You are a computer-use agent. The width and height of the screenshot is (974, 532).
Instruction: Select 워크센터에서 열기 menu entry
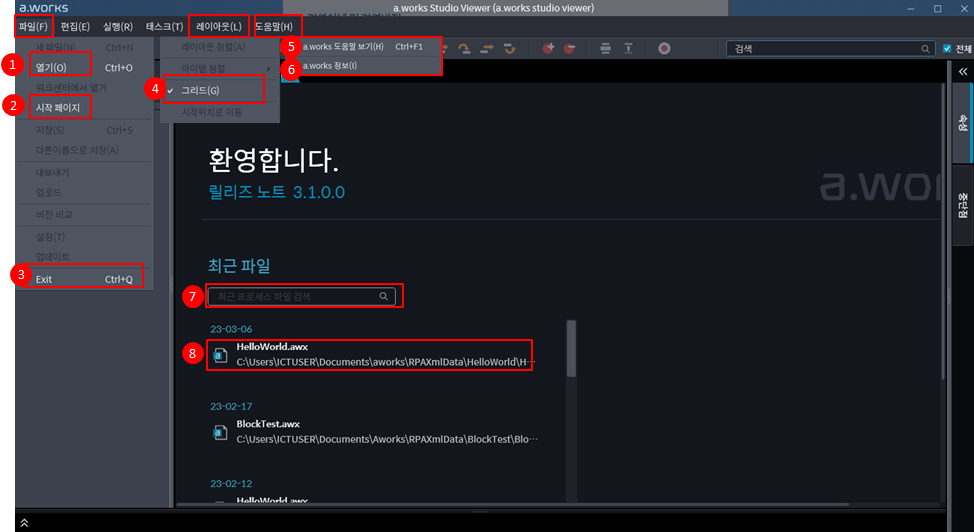84,88
